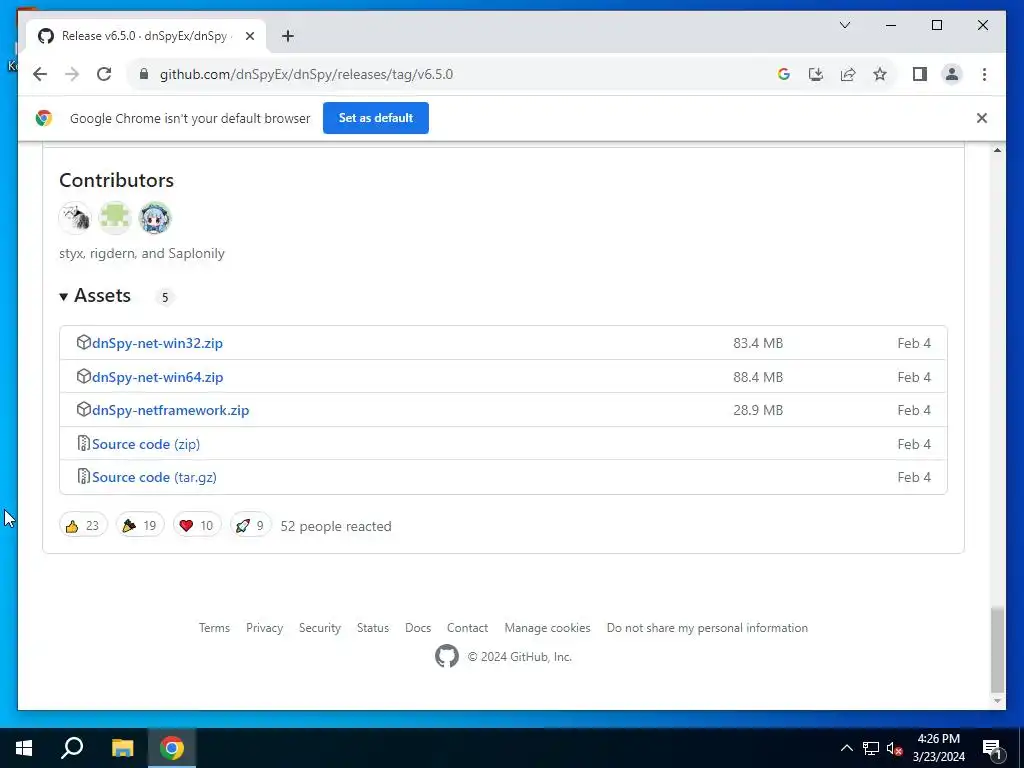Open the Chrome profile avatar
The width and height of the screenshot is (1024, 768).
tap(952, 74)
